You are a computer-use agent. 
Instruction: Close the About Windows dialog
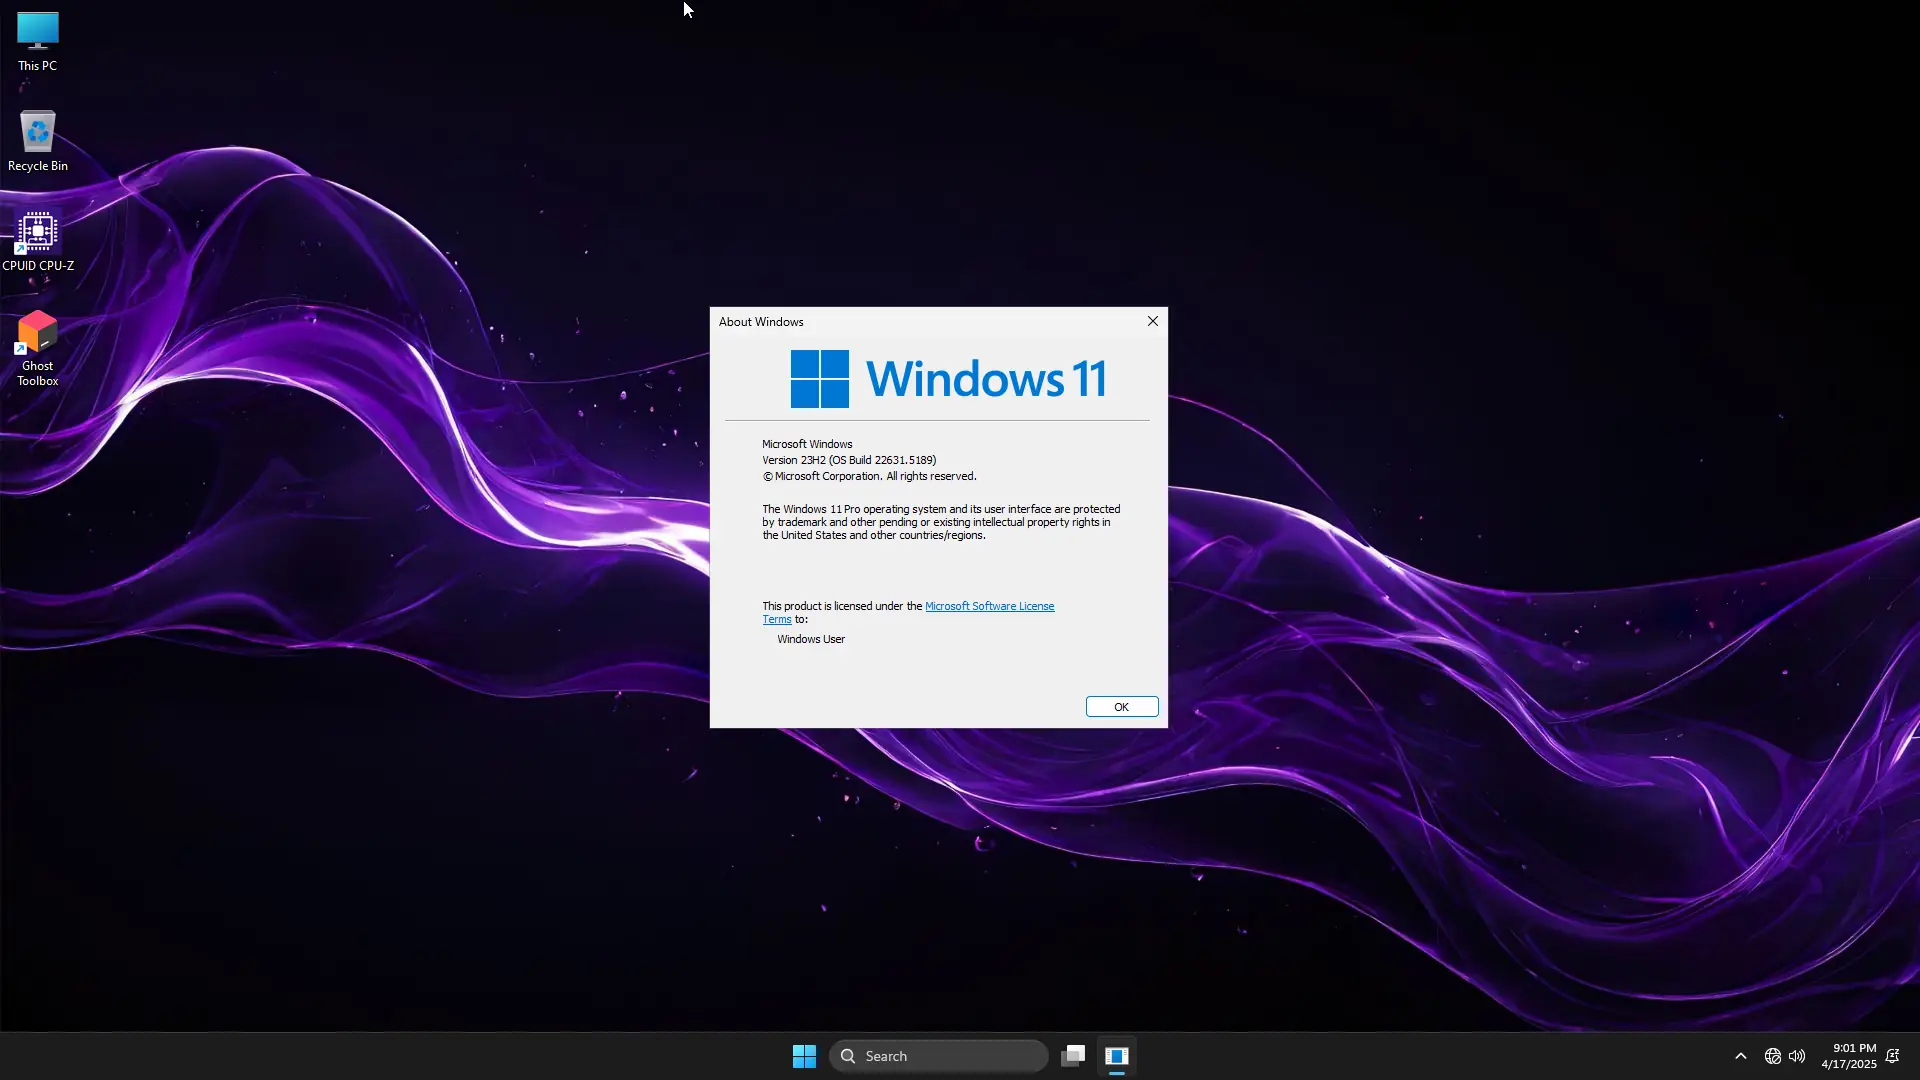coord(1152,321)
